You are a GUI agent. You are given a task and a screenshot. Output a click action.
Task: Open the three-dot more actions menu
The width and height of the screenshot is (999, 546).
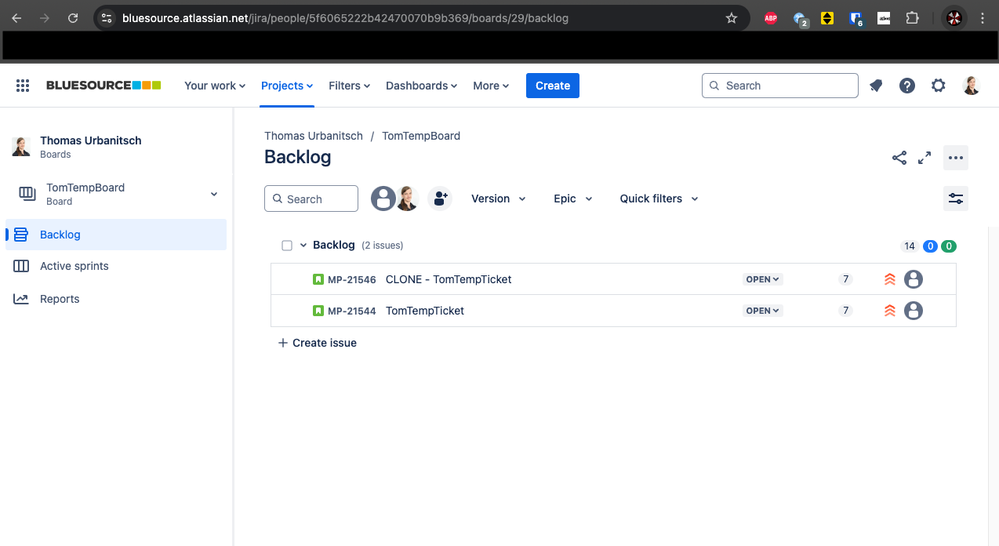955,158
